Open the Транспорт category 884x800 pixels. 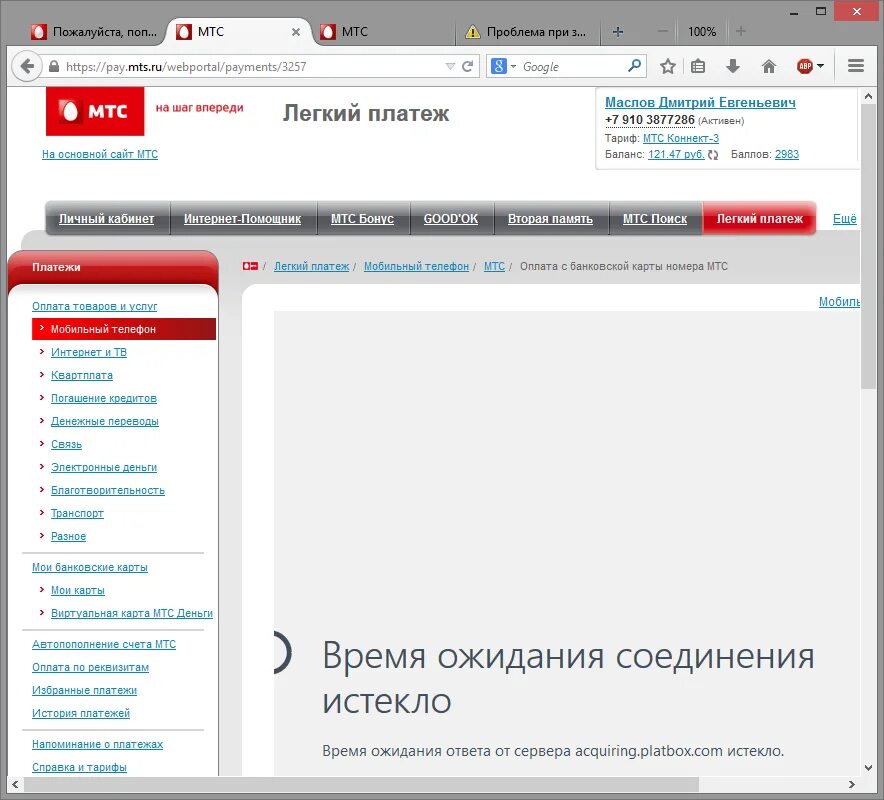click(77, 514)
